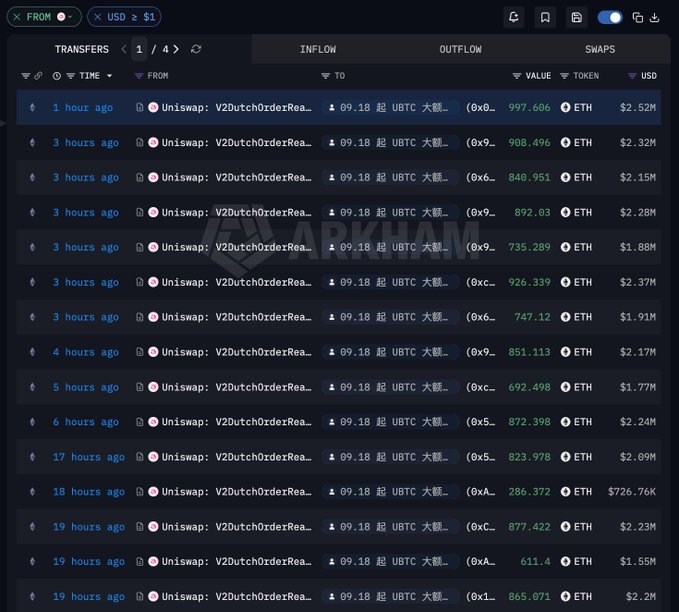Remove the USD ≥ $1 filter
This screenshot has width=679, height=612.
coord(98,17)
